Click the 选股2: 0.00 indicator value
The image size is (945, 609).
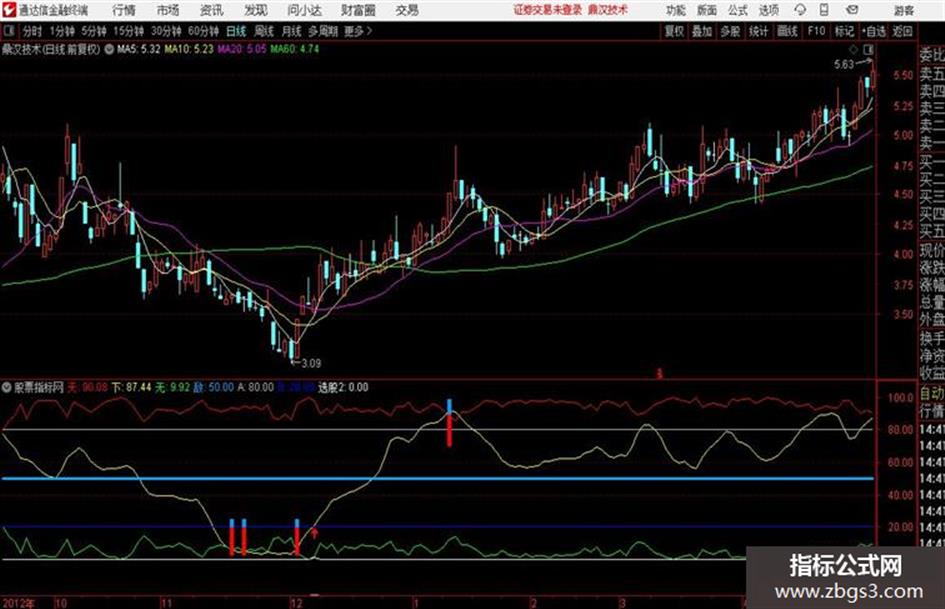pyautogui.click(x=343, y=387)
